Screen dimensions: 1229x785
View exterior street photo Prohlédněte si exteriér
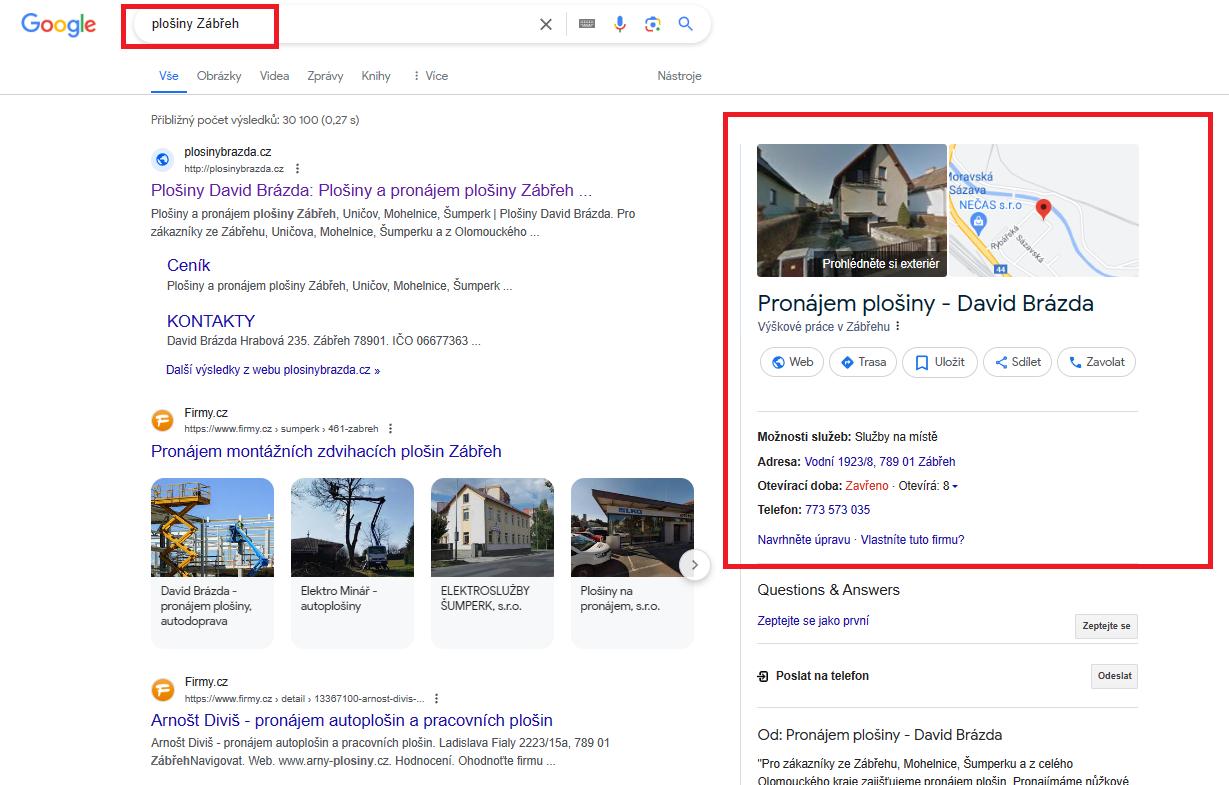tap(852, 210)
